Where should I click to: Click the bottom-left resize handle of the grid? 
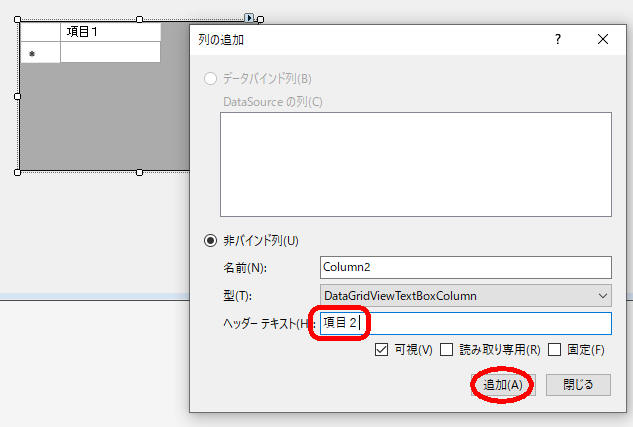18,172
